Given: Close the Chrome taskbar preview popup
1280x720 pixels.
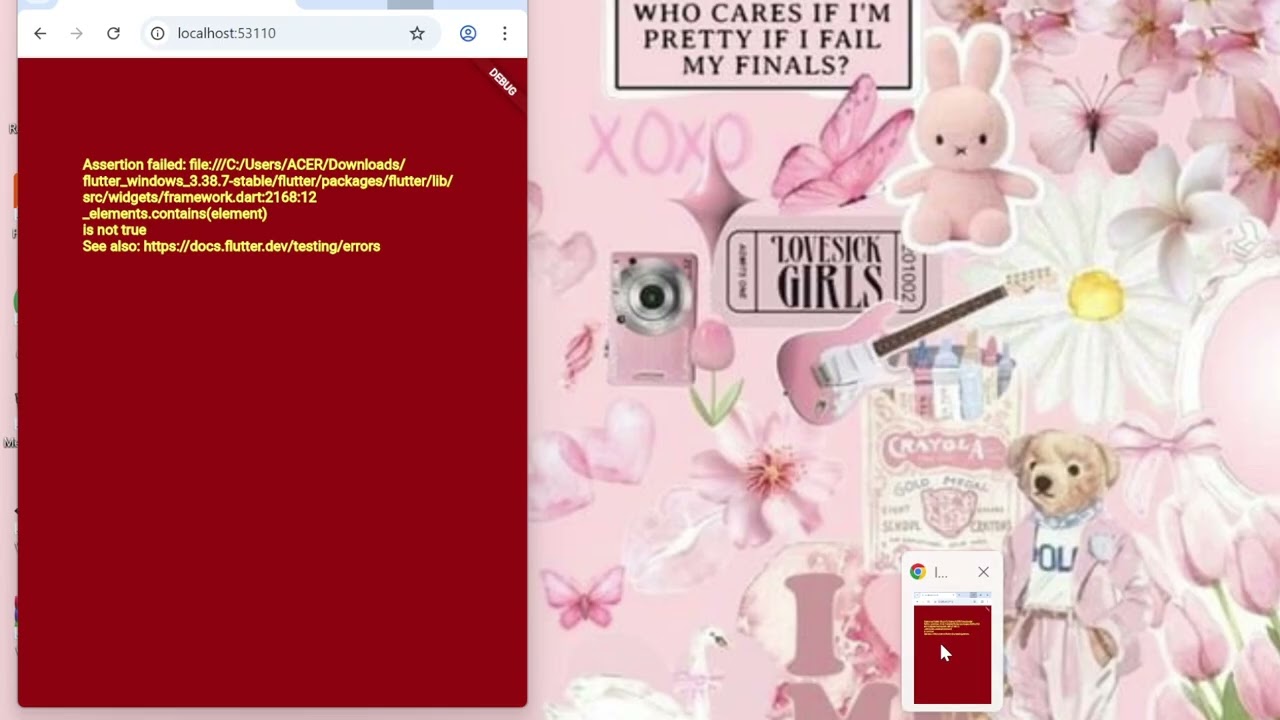Looking at the screenshot, I should 983,572.
